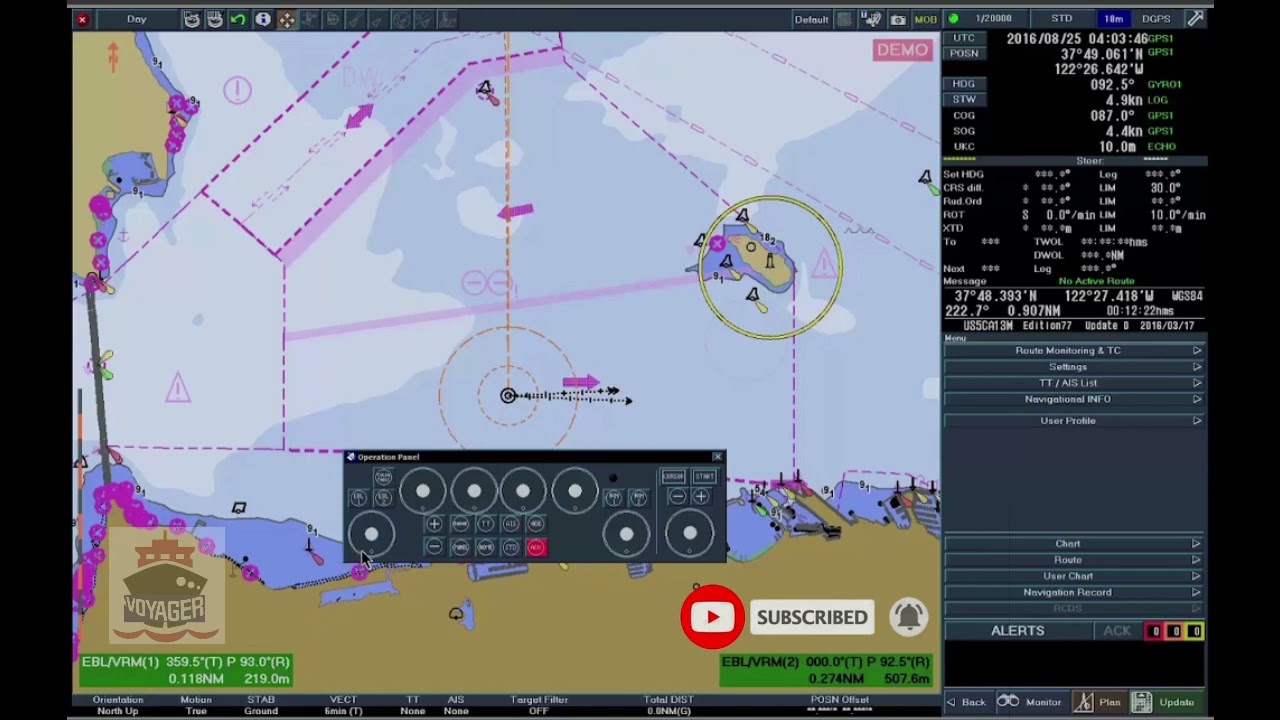Open the User Chart menu item
The image size is (1280, 720).
click(1073, 576)
